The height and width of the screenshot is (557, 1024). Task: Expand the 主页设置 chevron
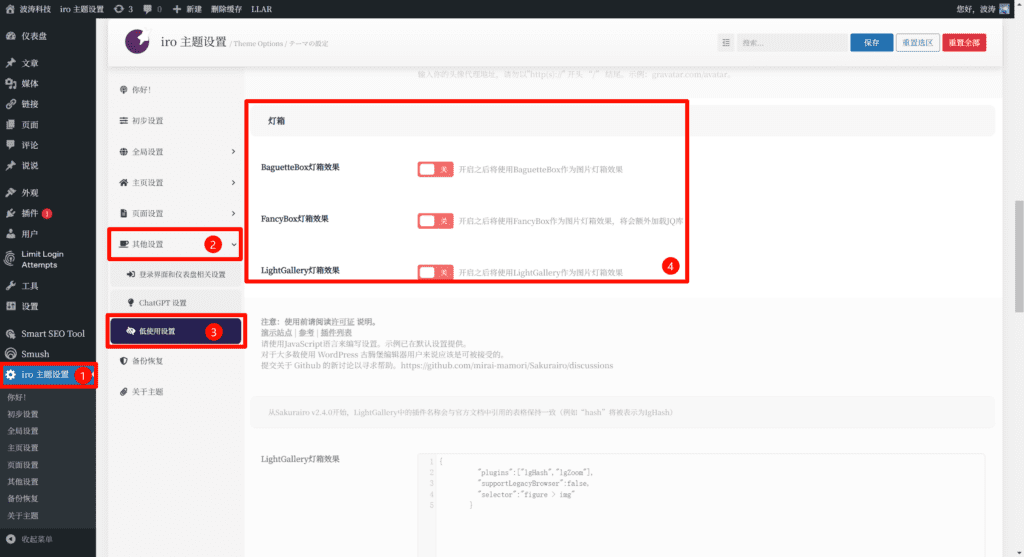coord(233,182)
